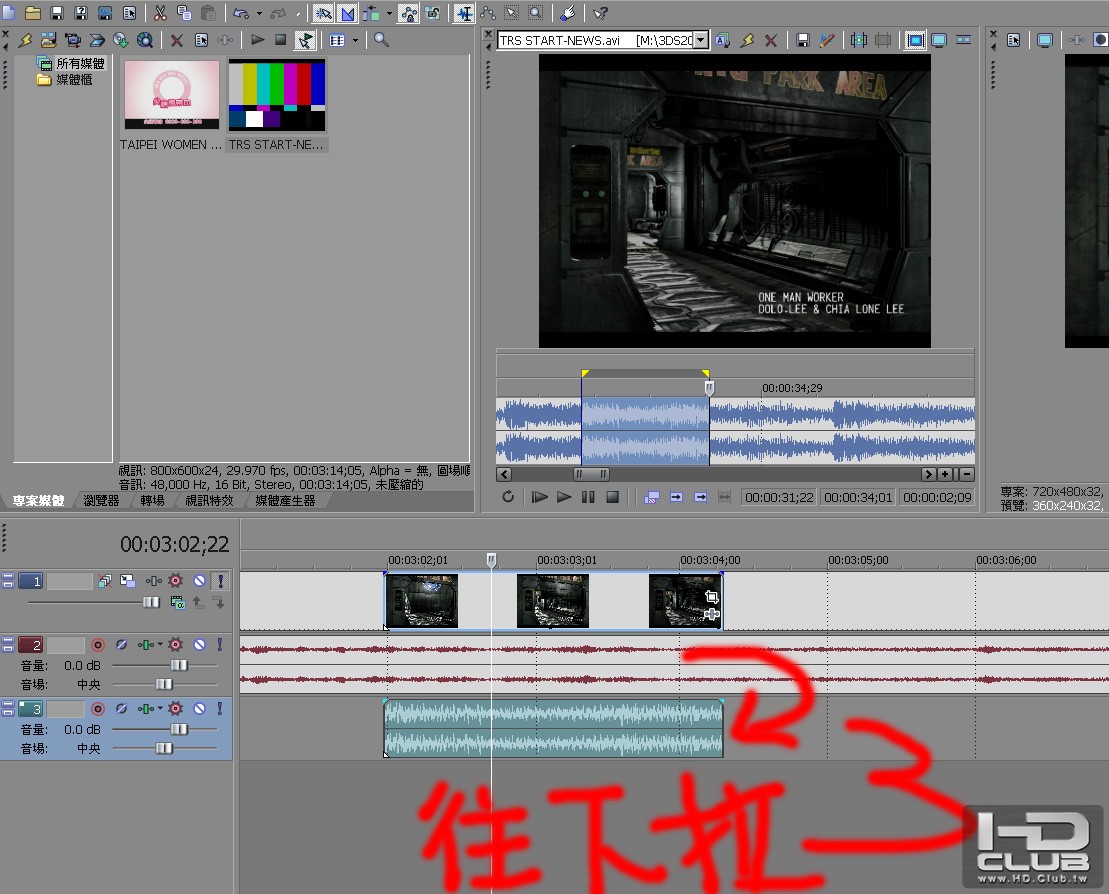Click the Cut scissors icon in toolbar
The width and height of the screenshot is (1109, 894).
pos(160,13)
